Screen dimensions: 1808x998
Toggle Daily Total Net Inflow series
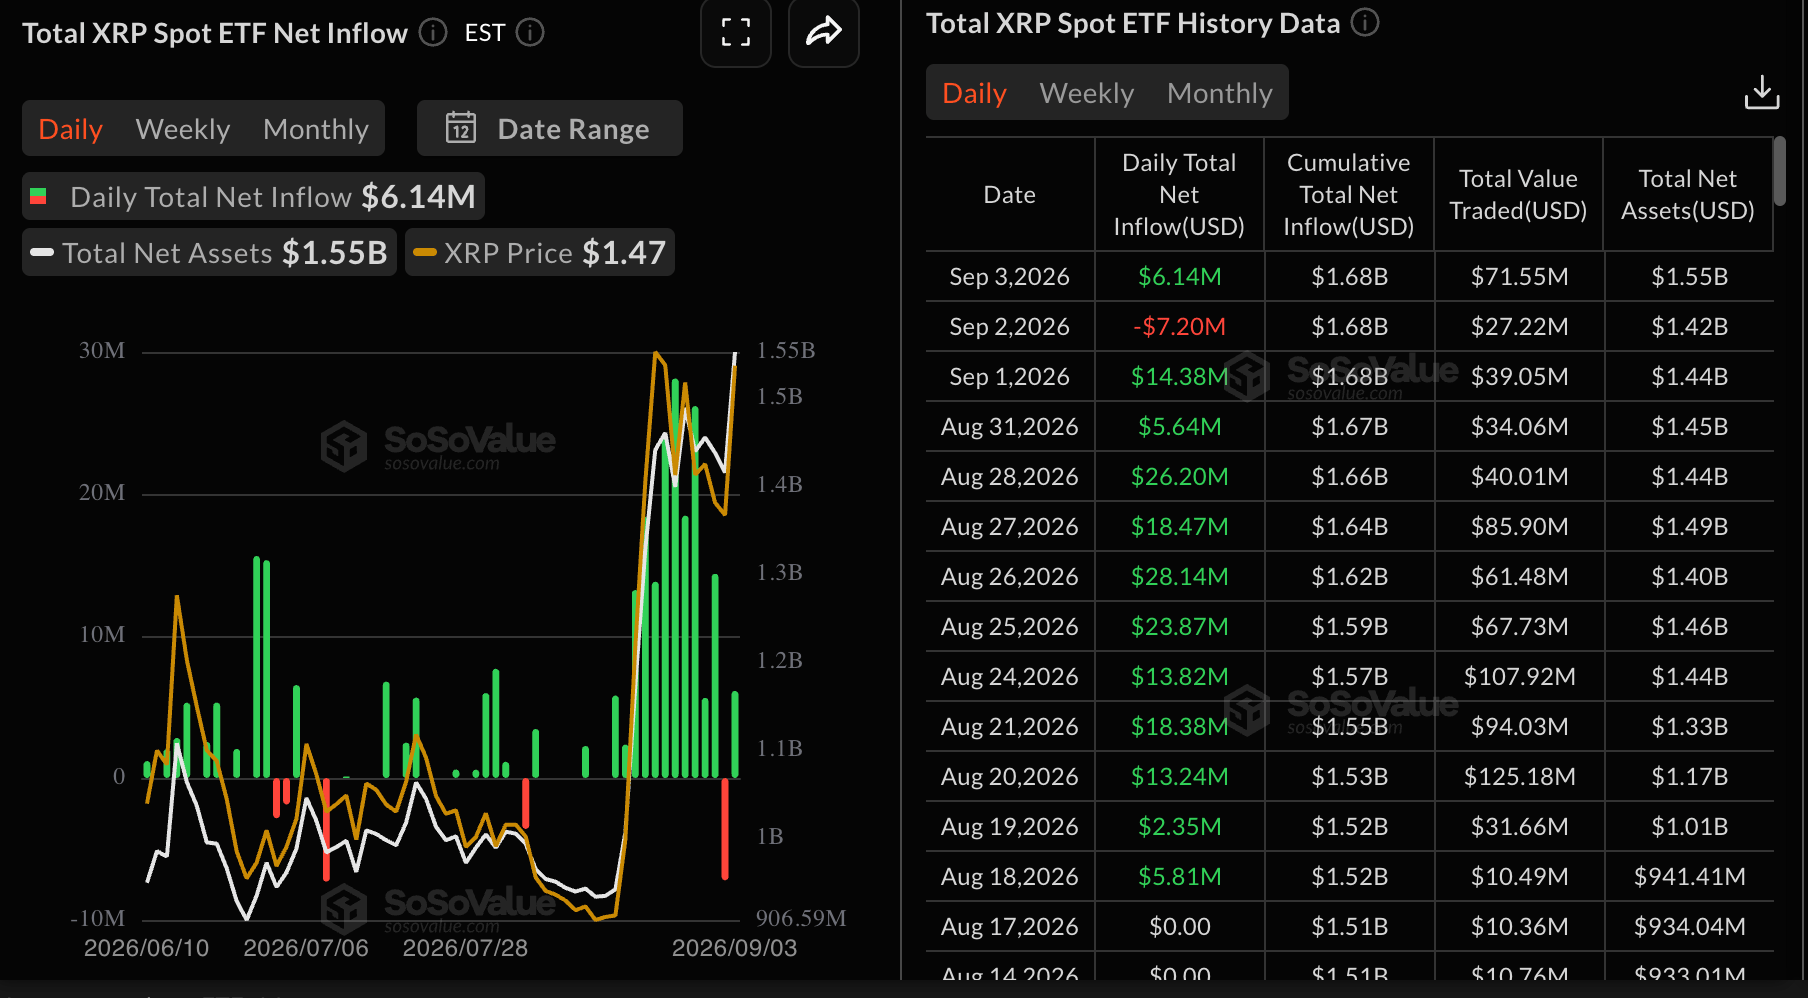click(x=254, y=196)
